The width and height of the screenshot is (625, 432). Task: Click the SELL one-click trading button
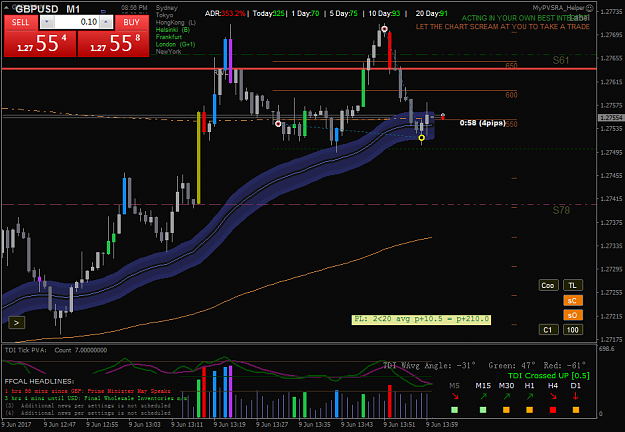pos(20,22)
